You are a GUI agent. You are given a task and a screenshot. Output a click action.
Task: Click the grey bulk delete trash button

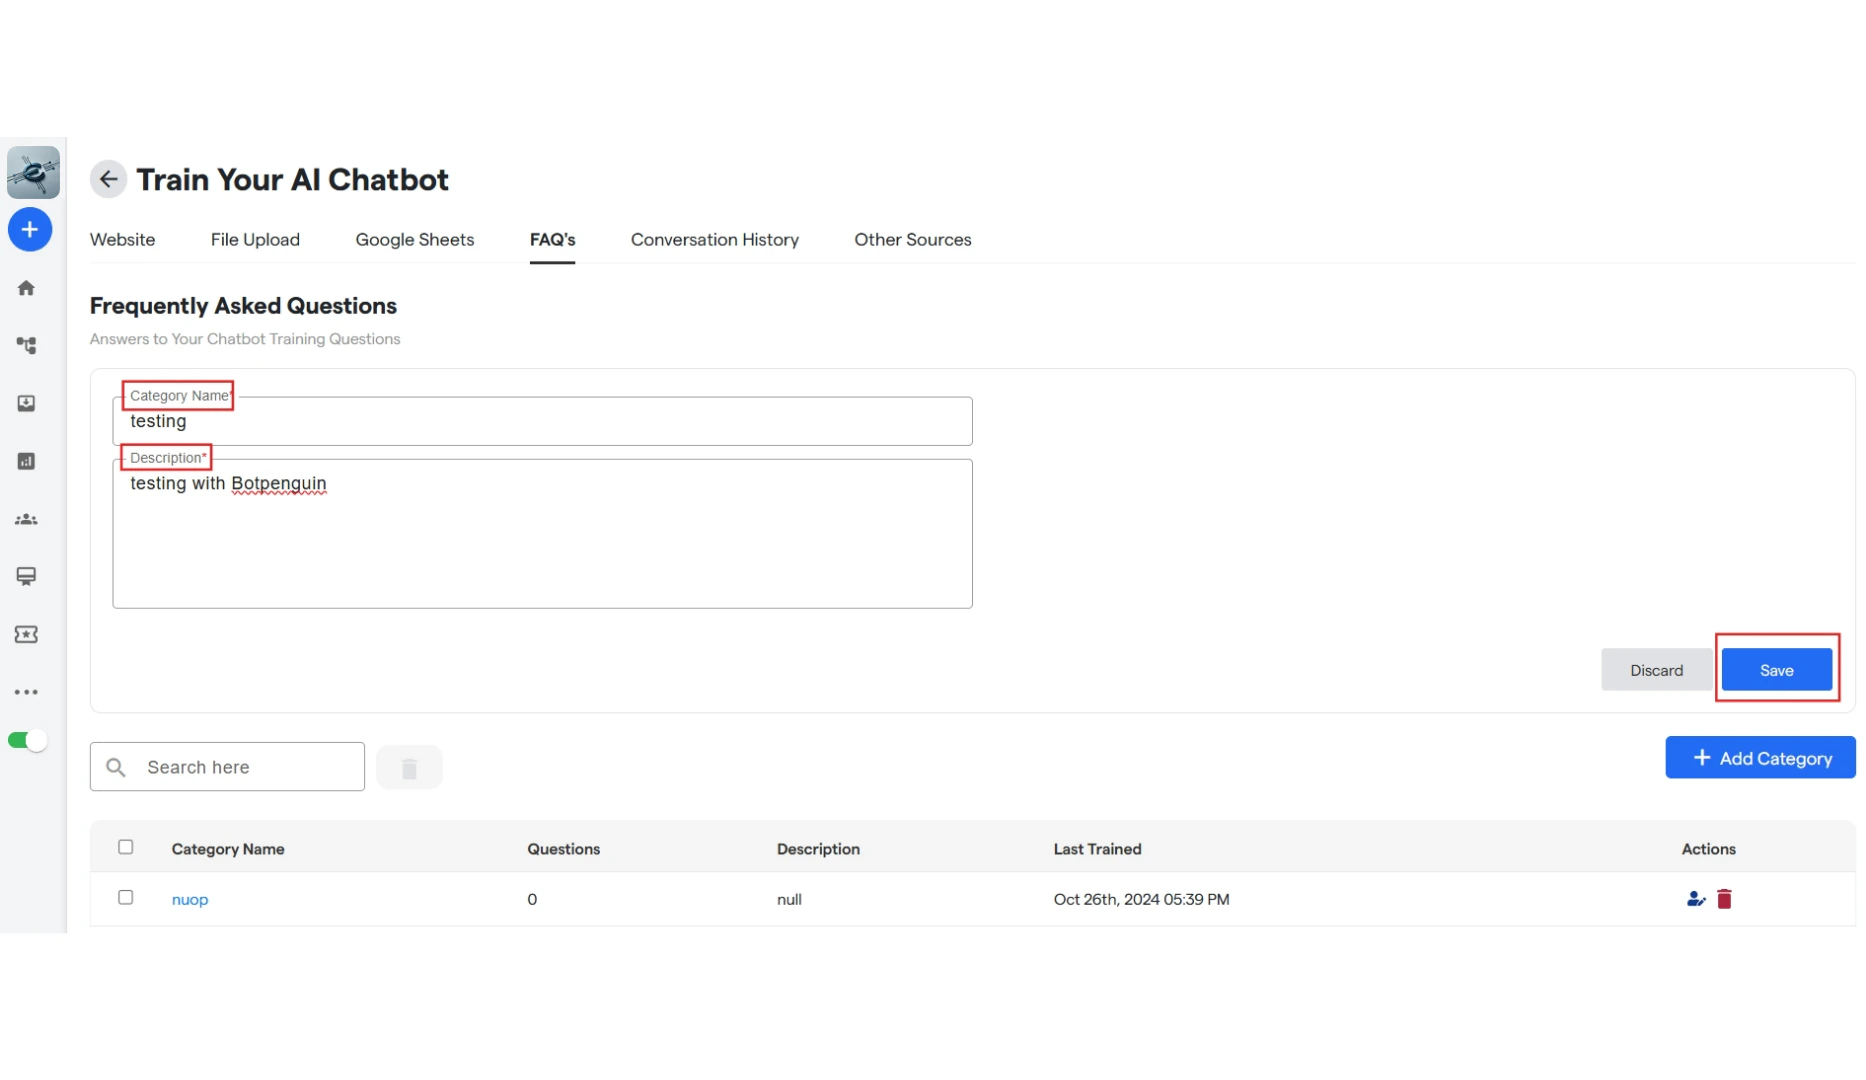[409, 767]
